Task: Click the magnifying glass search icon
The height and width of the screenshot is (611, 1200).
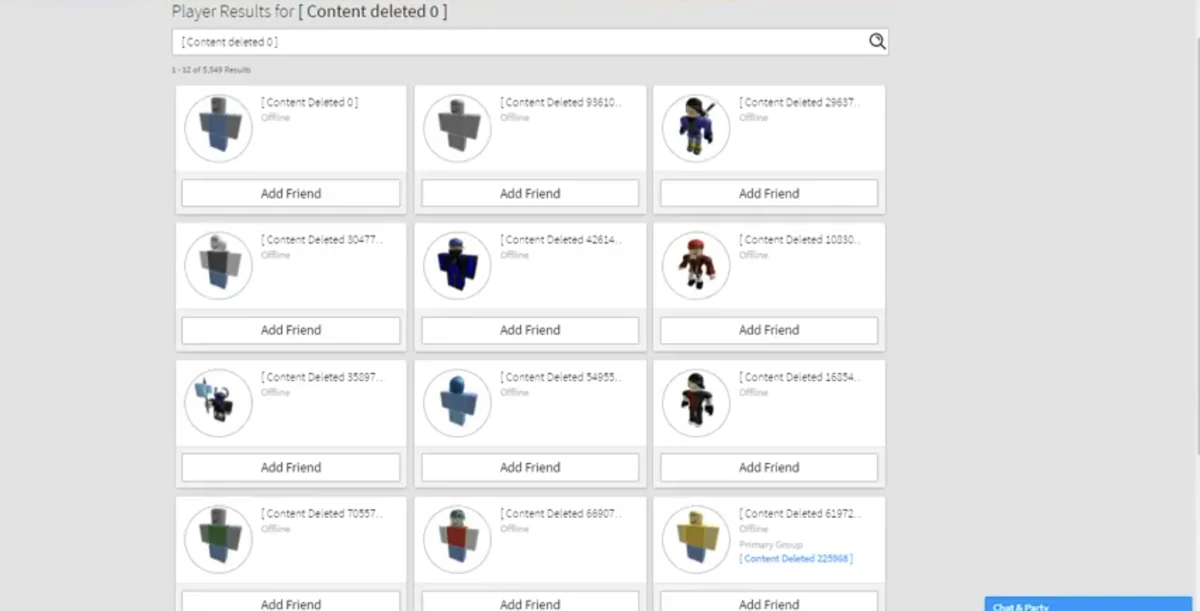Action: [x=877, y=41]
